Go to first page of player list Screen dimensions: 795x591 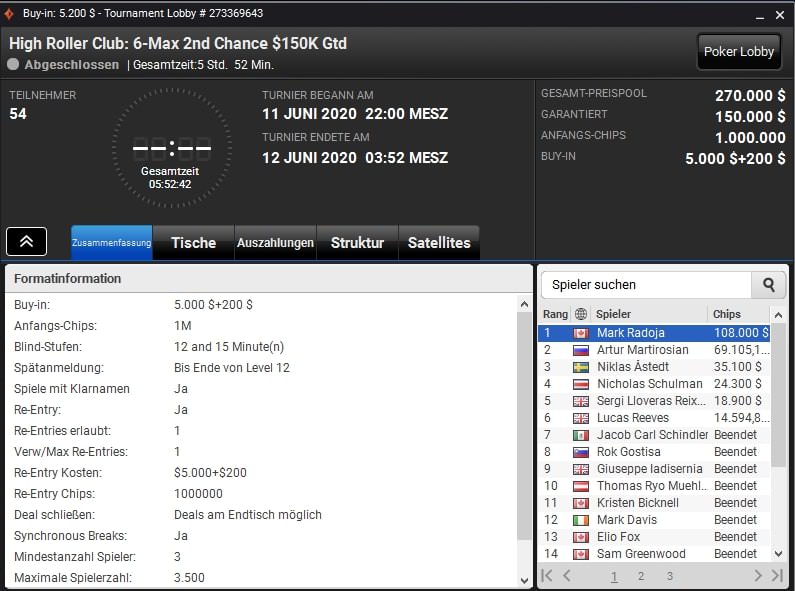click(x=547, y=575)
